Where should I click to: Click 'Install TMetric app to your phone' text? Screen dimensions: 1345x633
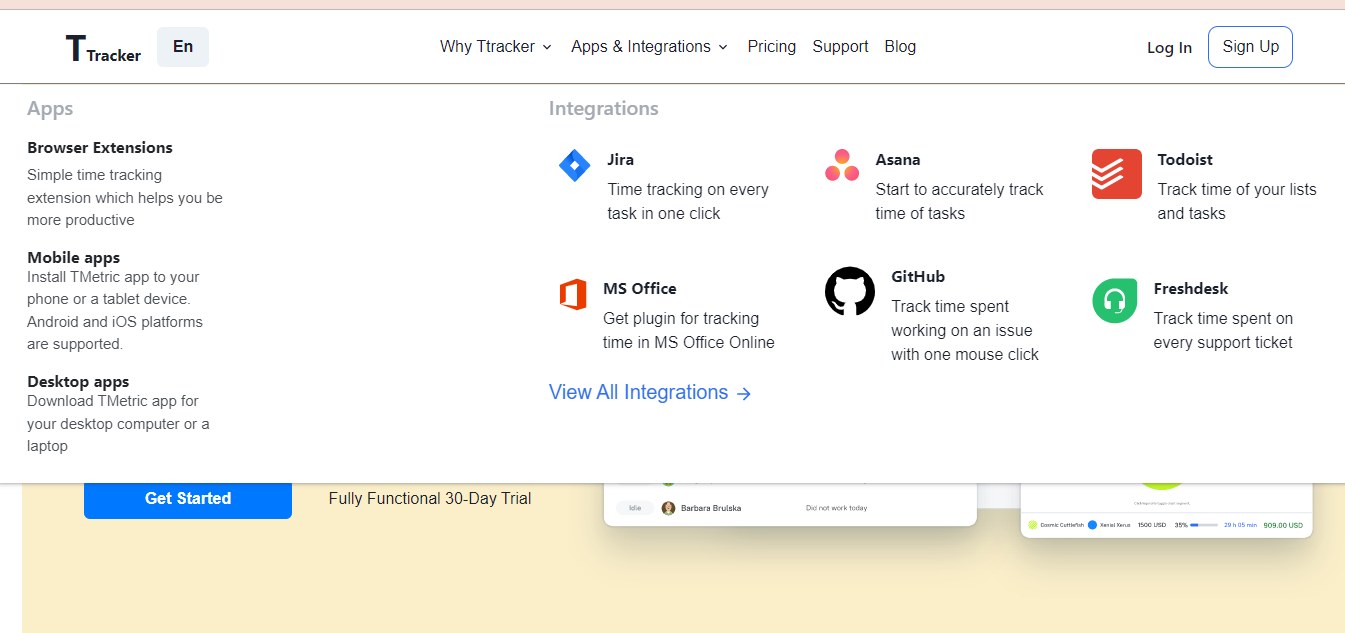click(x=115, y=310)
